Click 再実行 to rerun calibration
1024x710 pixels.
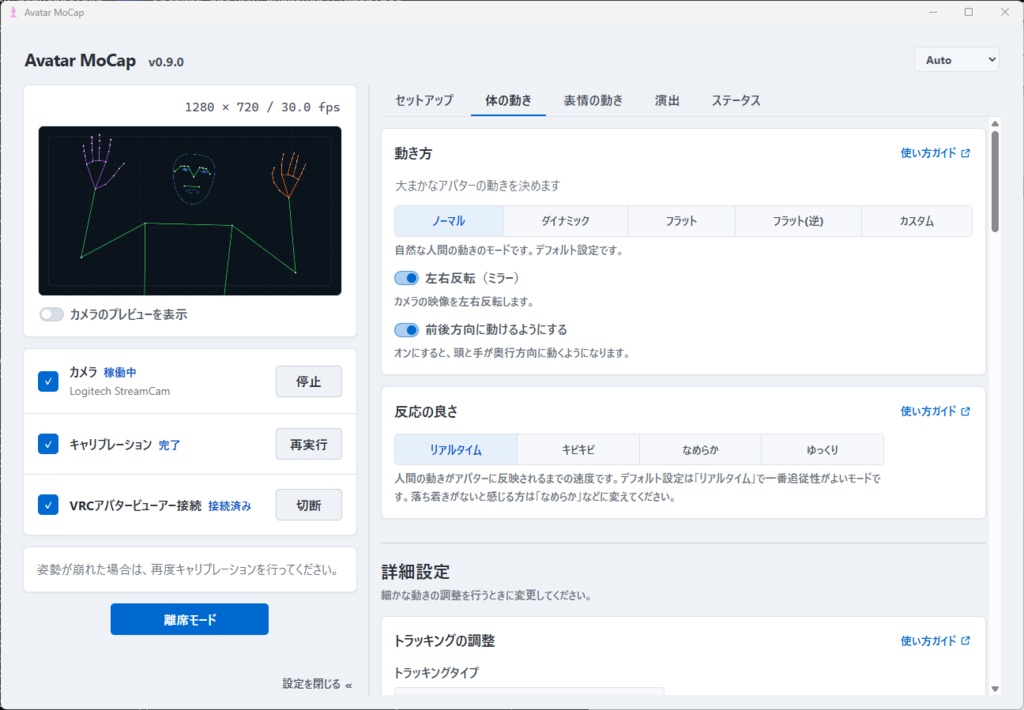309,444
